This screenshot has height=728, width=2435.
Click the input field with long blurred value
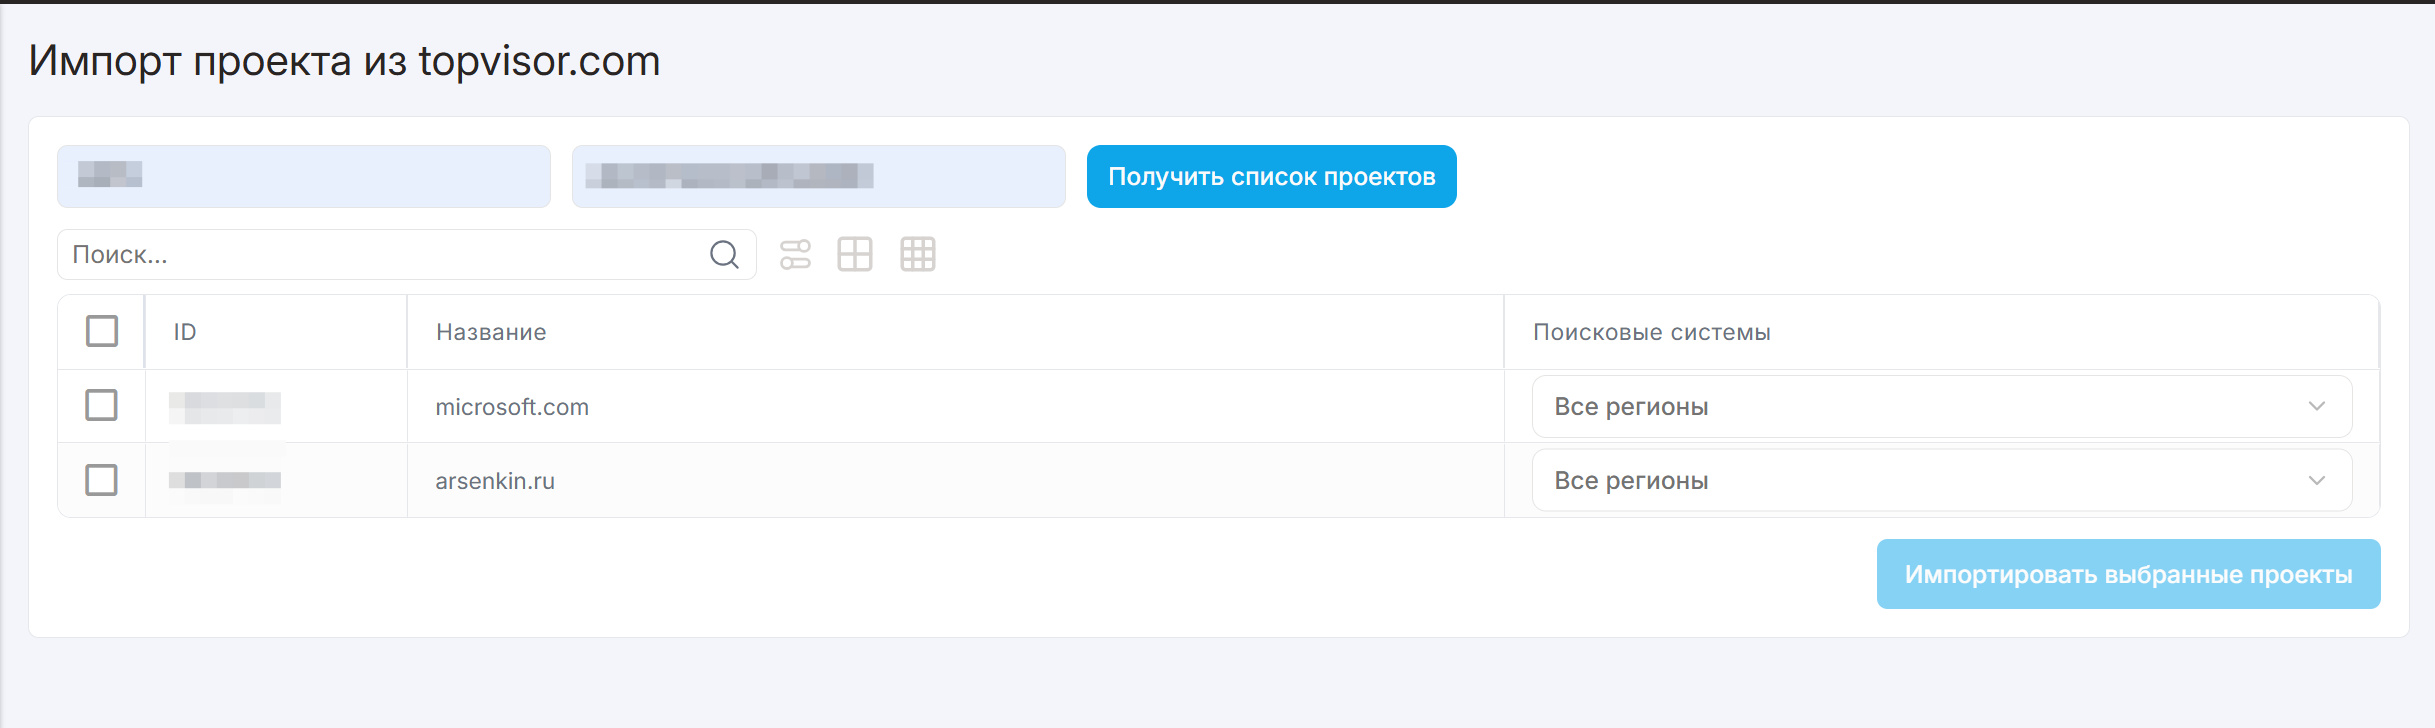tap(818, 177)
